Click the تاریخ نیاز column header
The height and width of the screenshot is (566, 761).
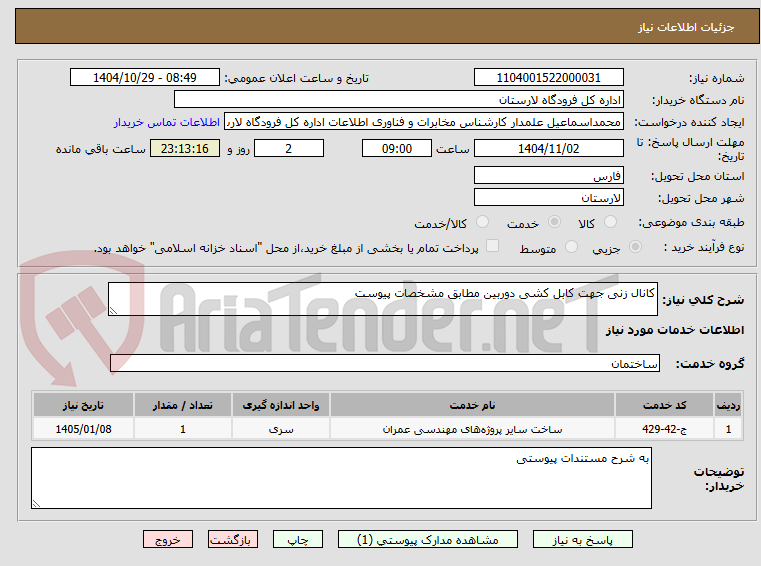pyautogui.click(x=83, y=405)
